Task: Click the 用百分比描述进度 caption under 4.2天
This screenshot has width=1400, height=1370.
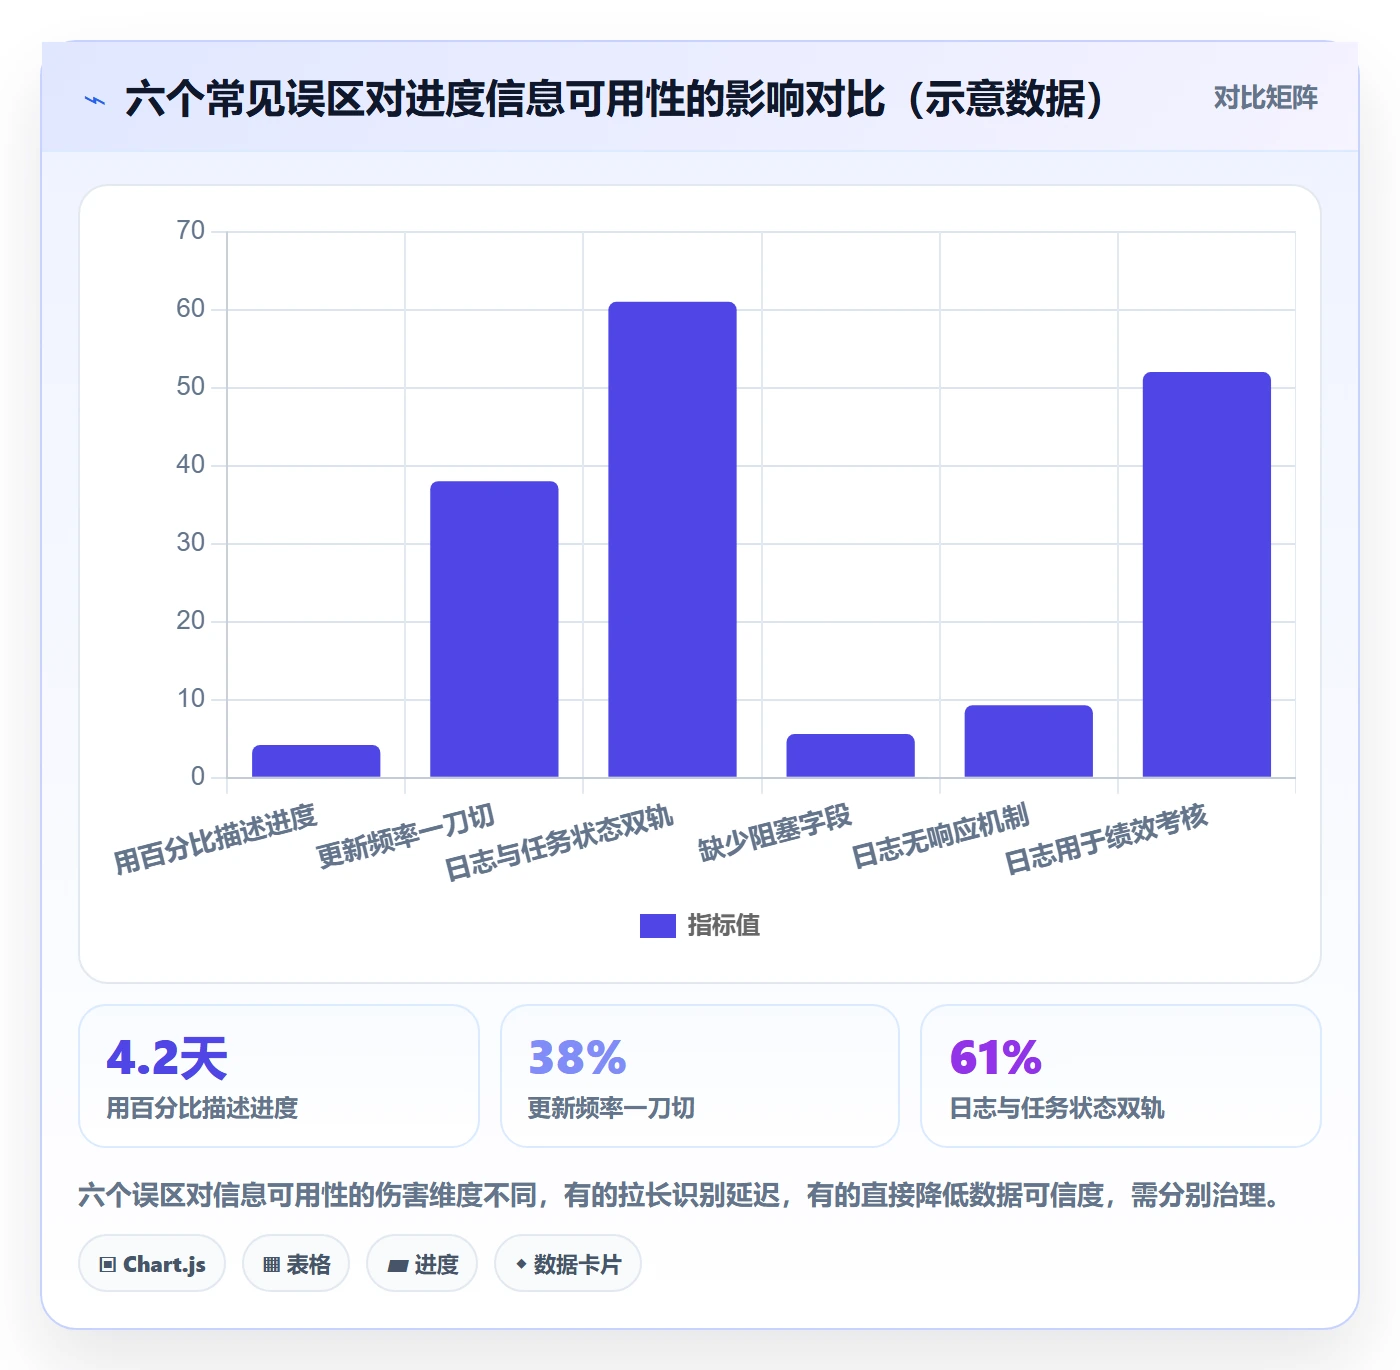Action: (x=203, y=1108)
